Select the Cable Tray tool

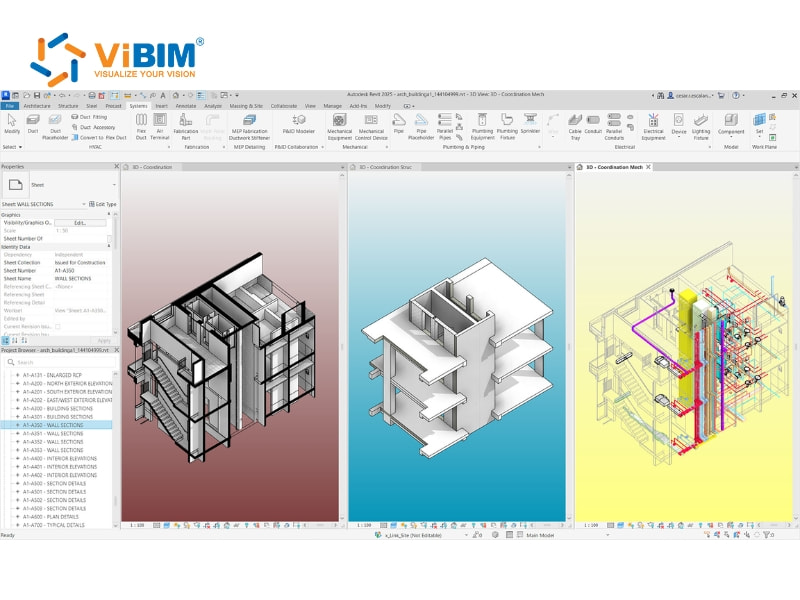point(575,125)
